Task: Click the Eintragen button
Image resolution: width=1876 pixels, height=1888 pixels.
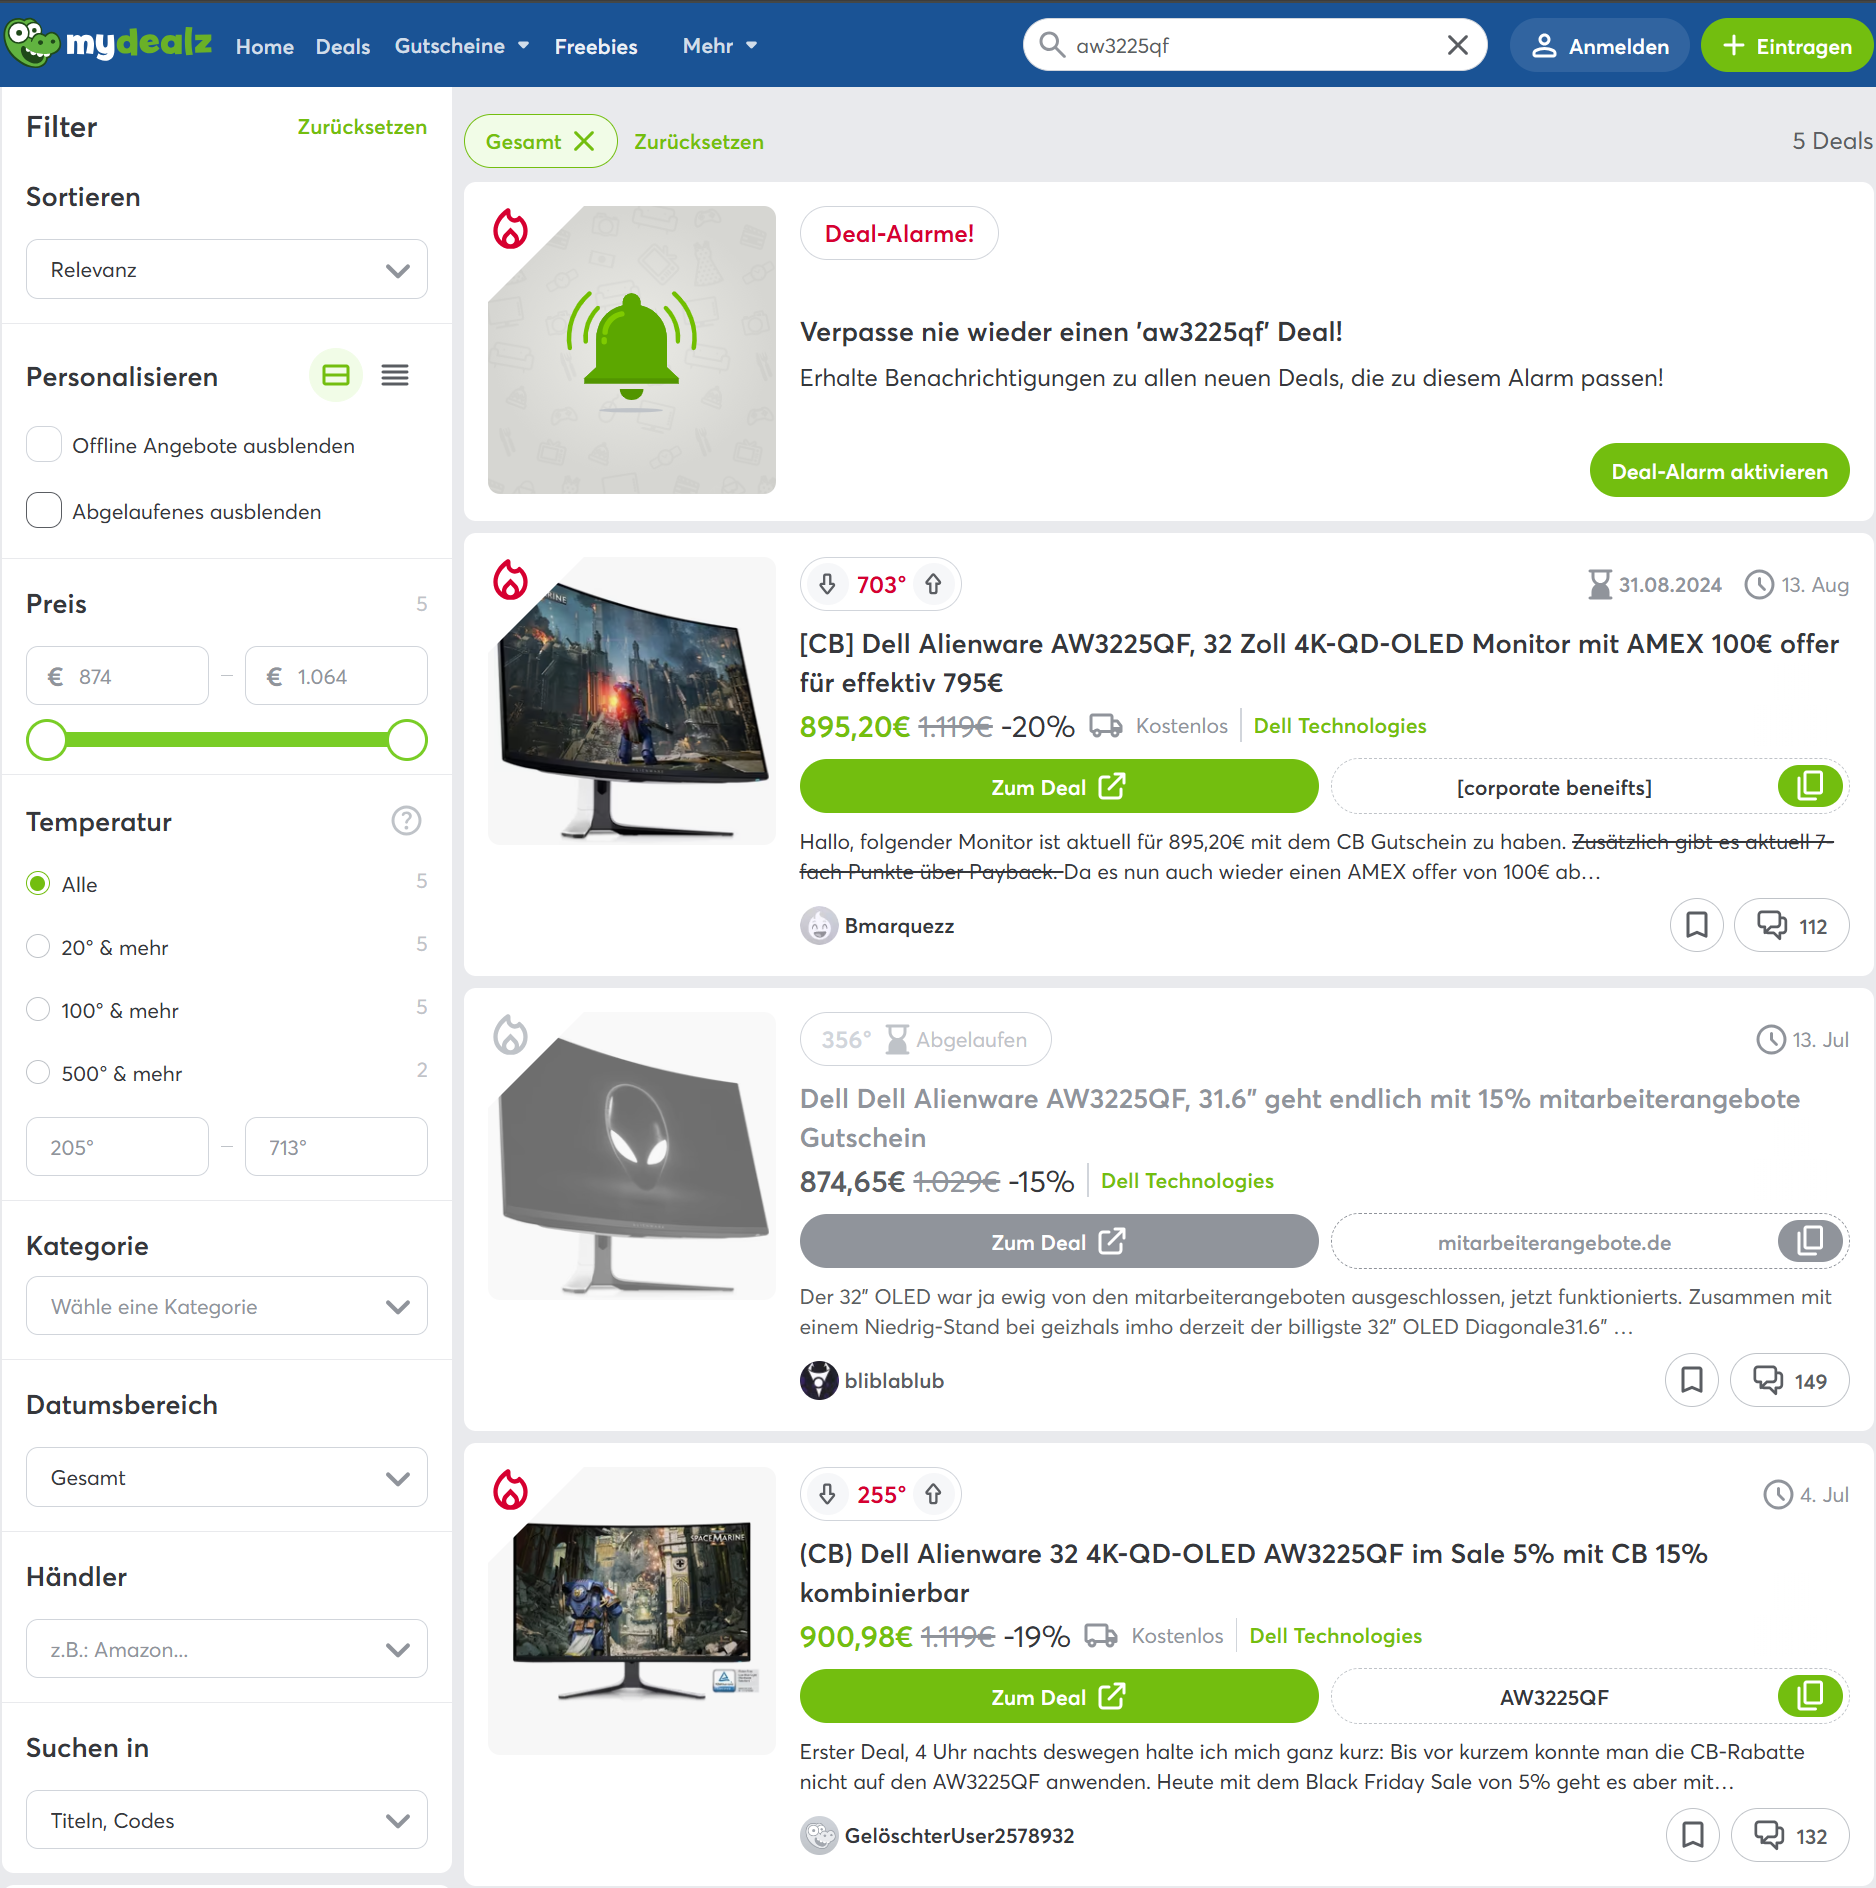Action: [1787, 45]
